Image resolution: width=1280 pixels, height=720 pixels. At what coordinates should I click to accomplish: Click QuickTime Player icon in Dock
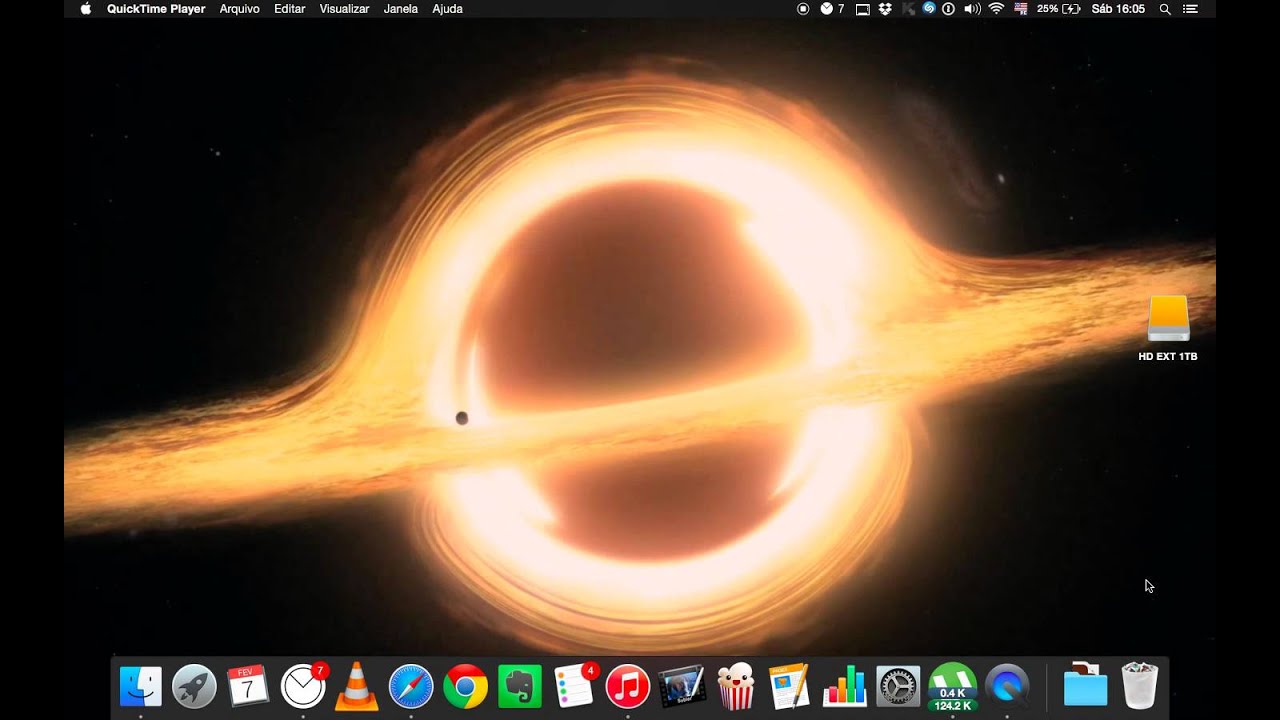click(x=1007, y=687)
